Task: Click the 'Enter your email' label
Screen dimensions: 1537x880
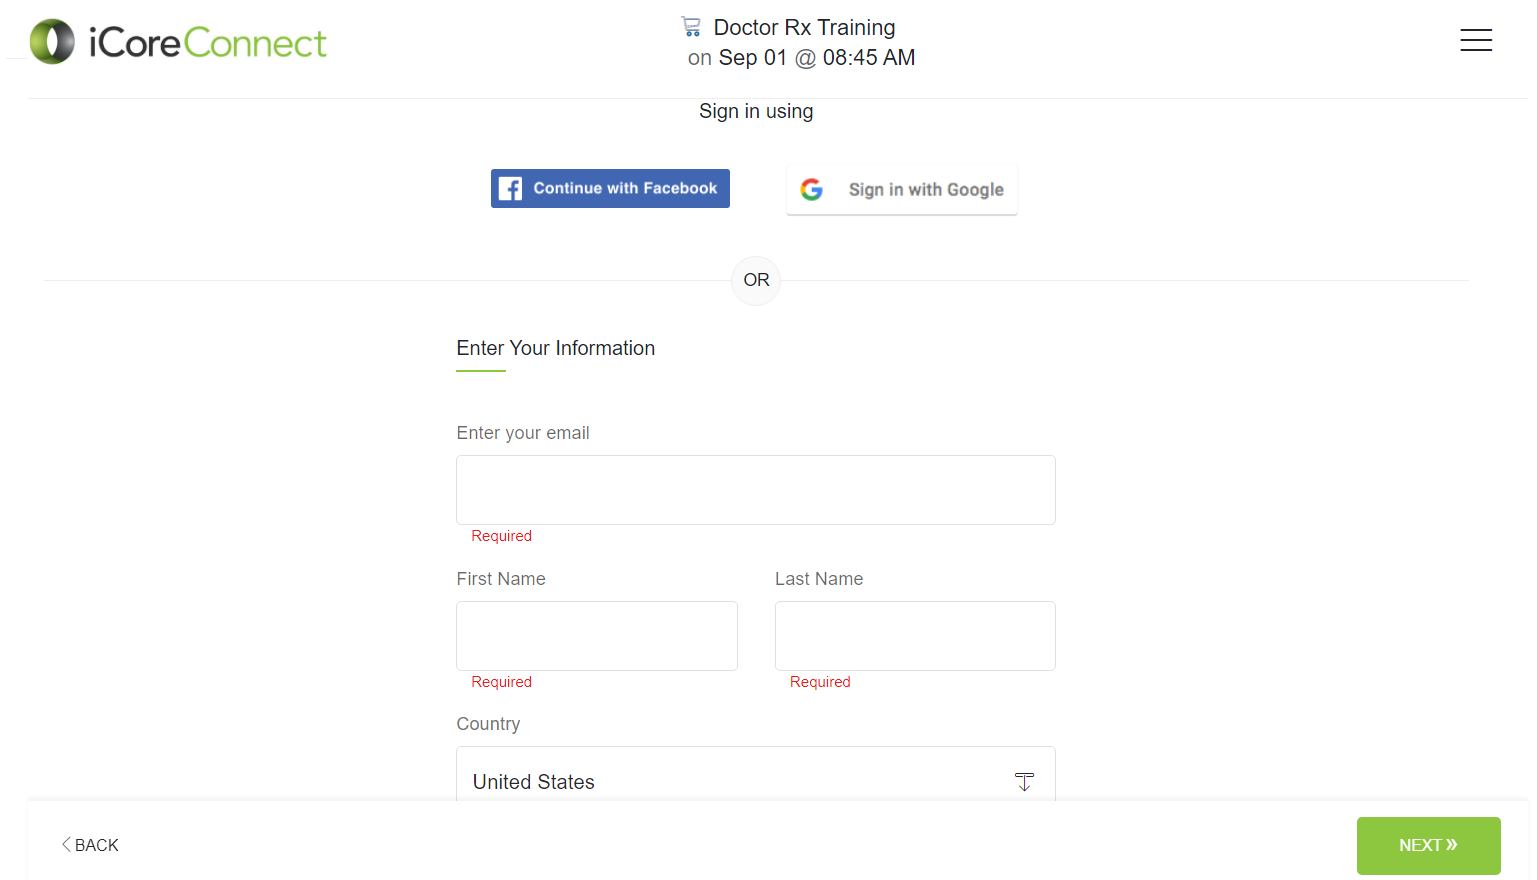Action: (x=523, y=433)
